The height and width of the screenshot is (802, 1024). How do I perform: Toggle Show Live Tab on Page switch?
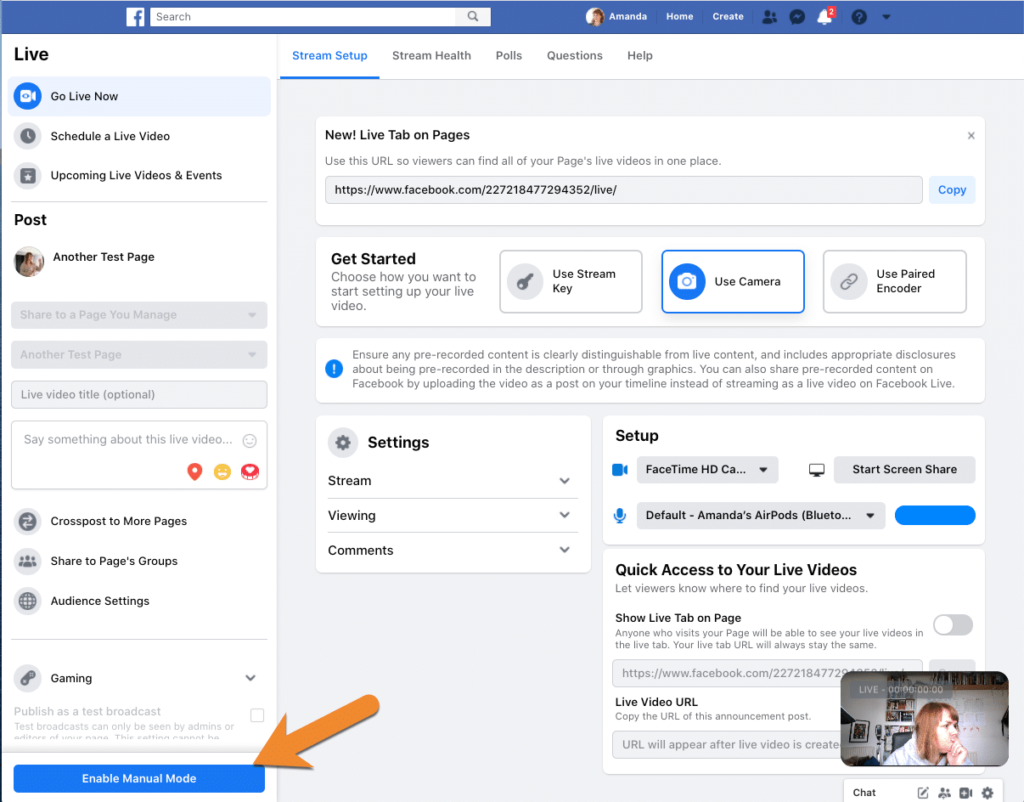click(x=952, y=625)
